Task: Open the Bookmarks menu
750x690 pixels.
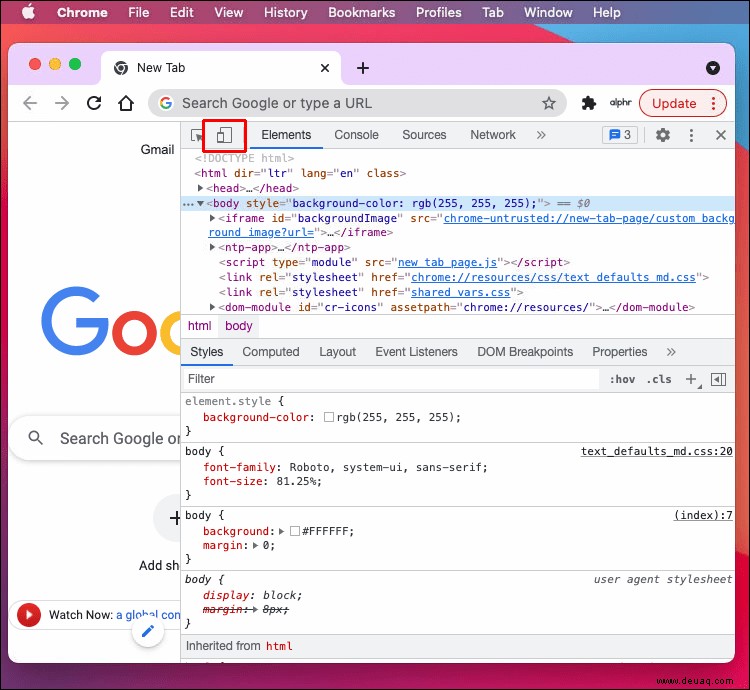Action: (362, 12)
